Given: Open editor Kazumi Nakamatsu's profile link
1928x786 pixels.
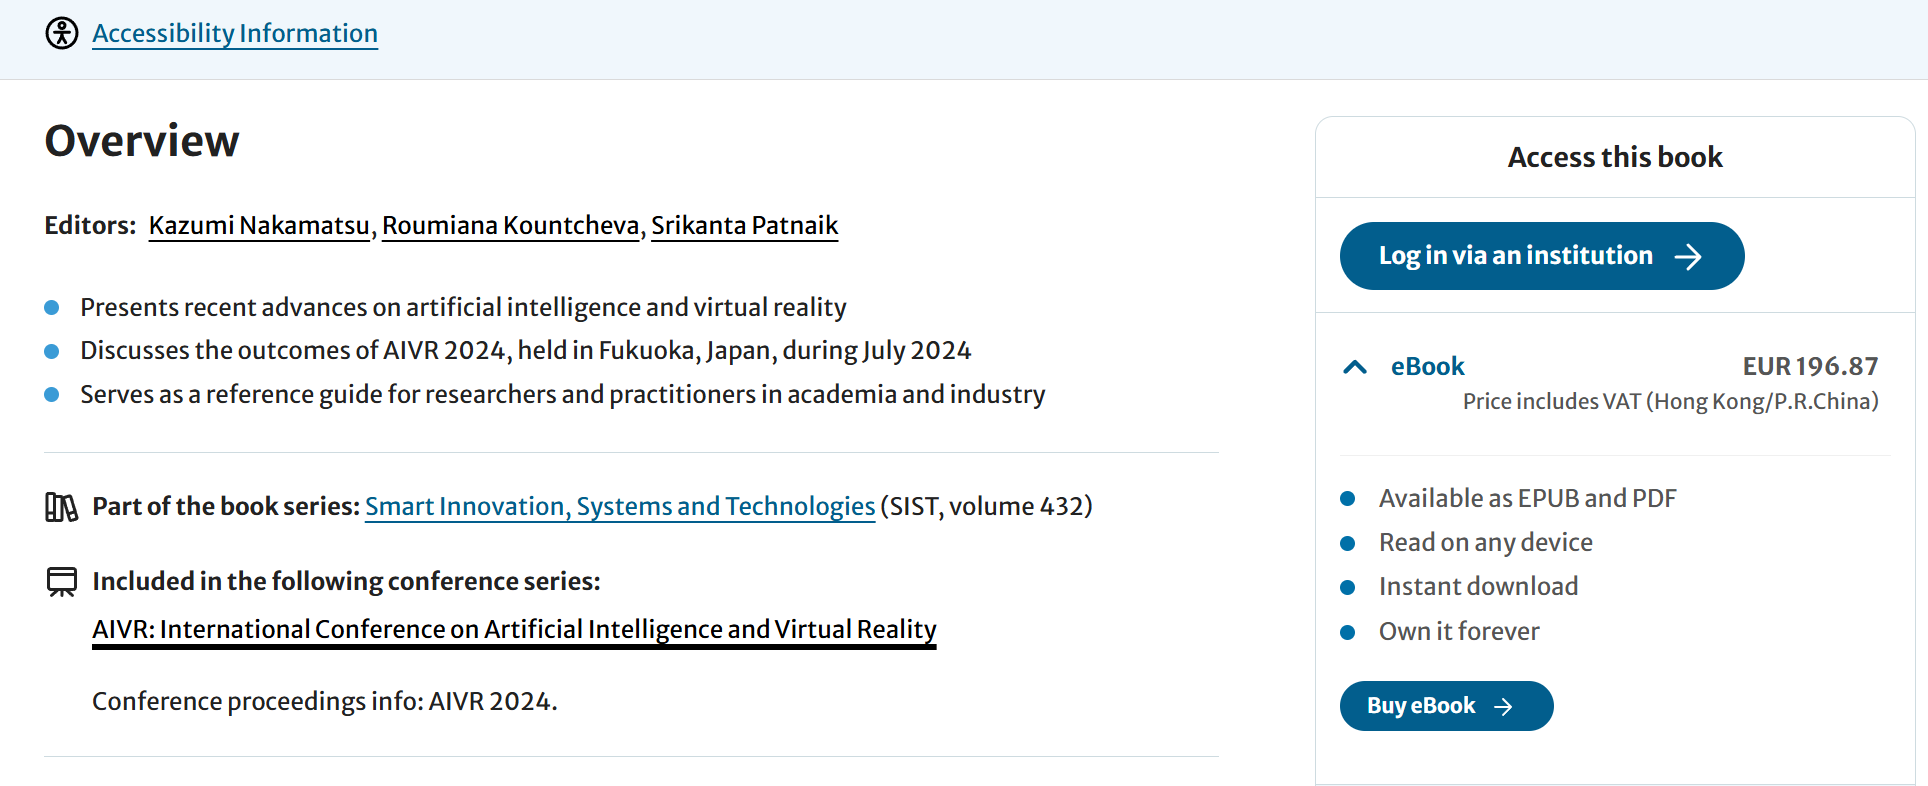Looking at the screenshot, I should tap(259, 226).
